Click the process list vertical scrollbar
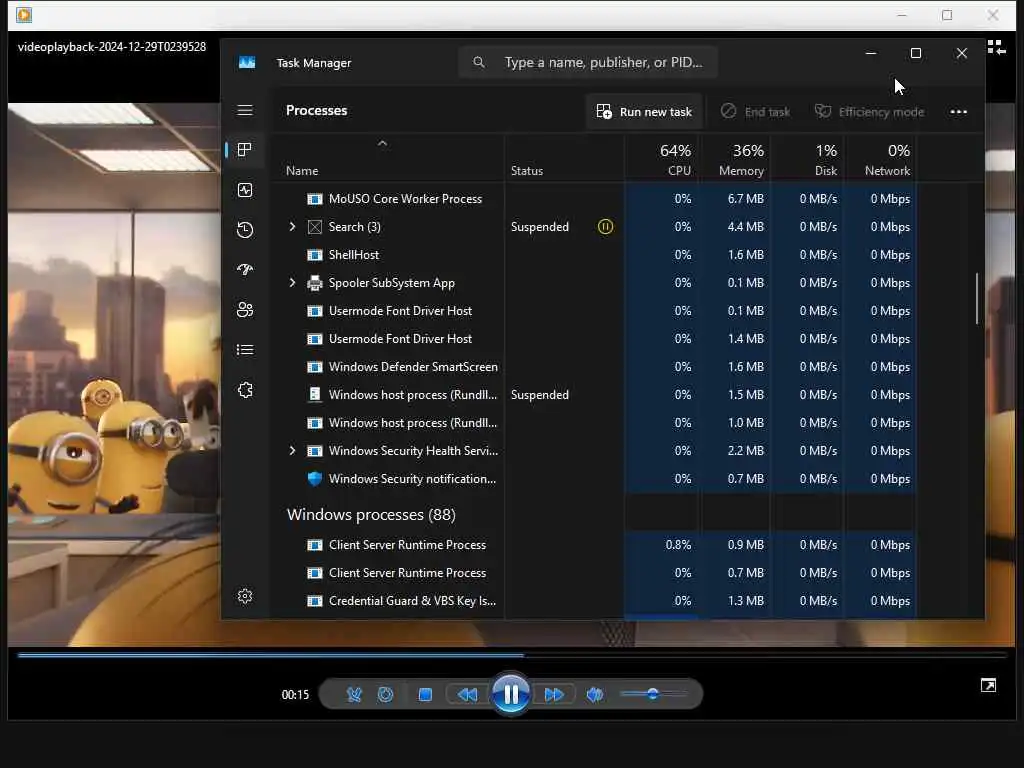This screenshot has height=768, width=1024. pos(977,298)
